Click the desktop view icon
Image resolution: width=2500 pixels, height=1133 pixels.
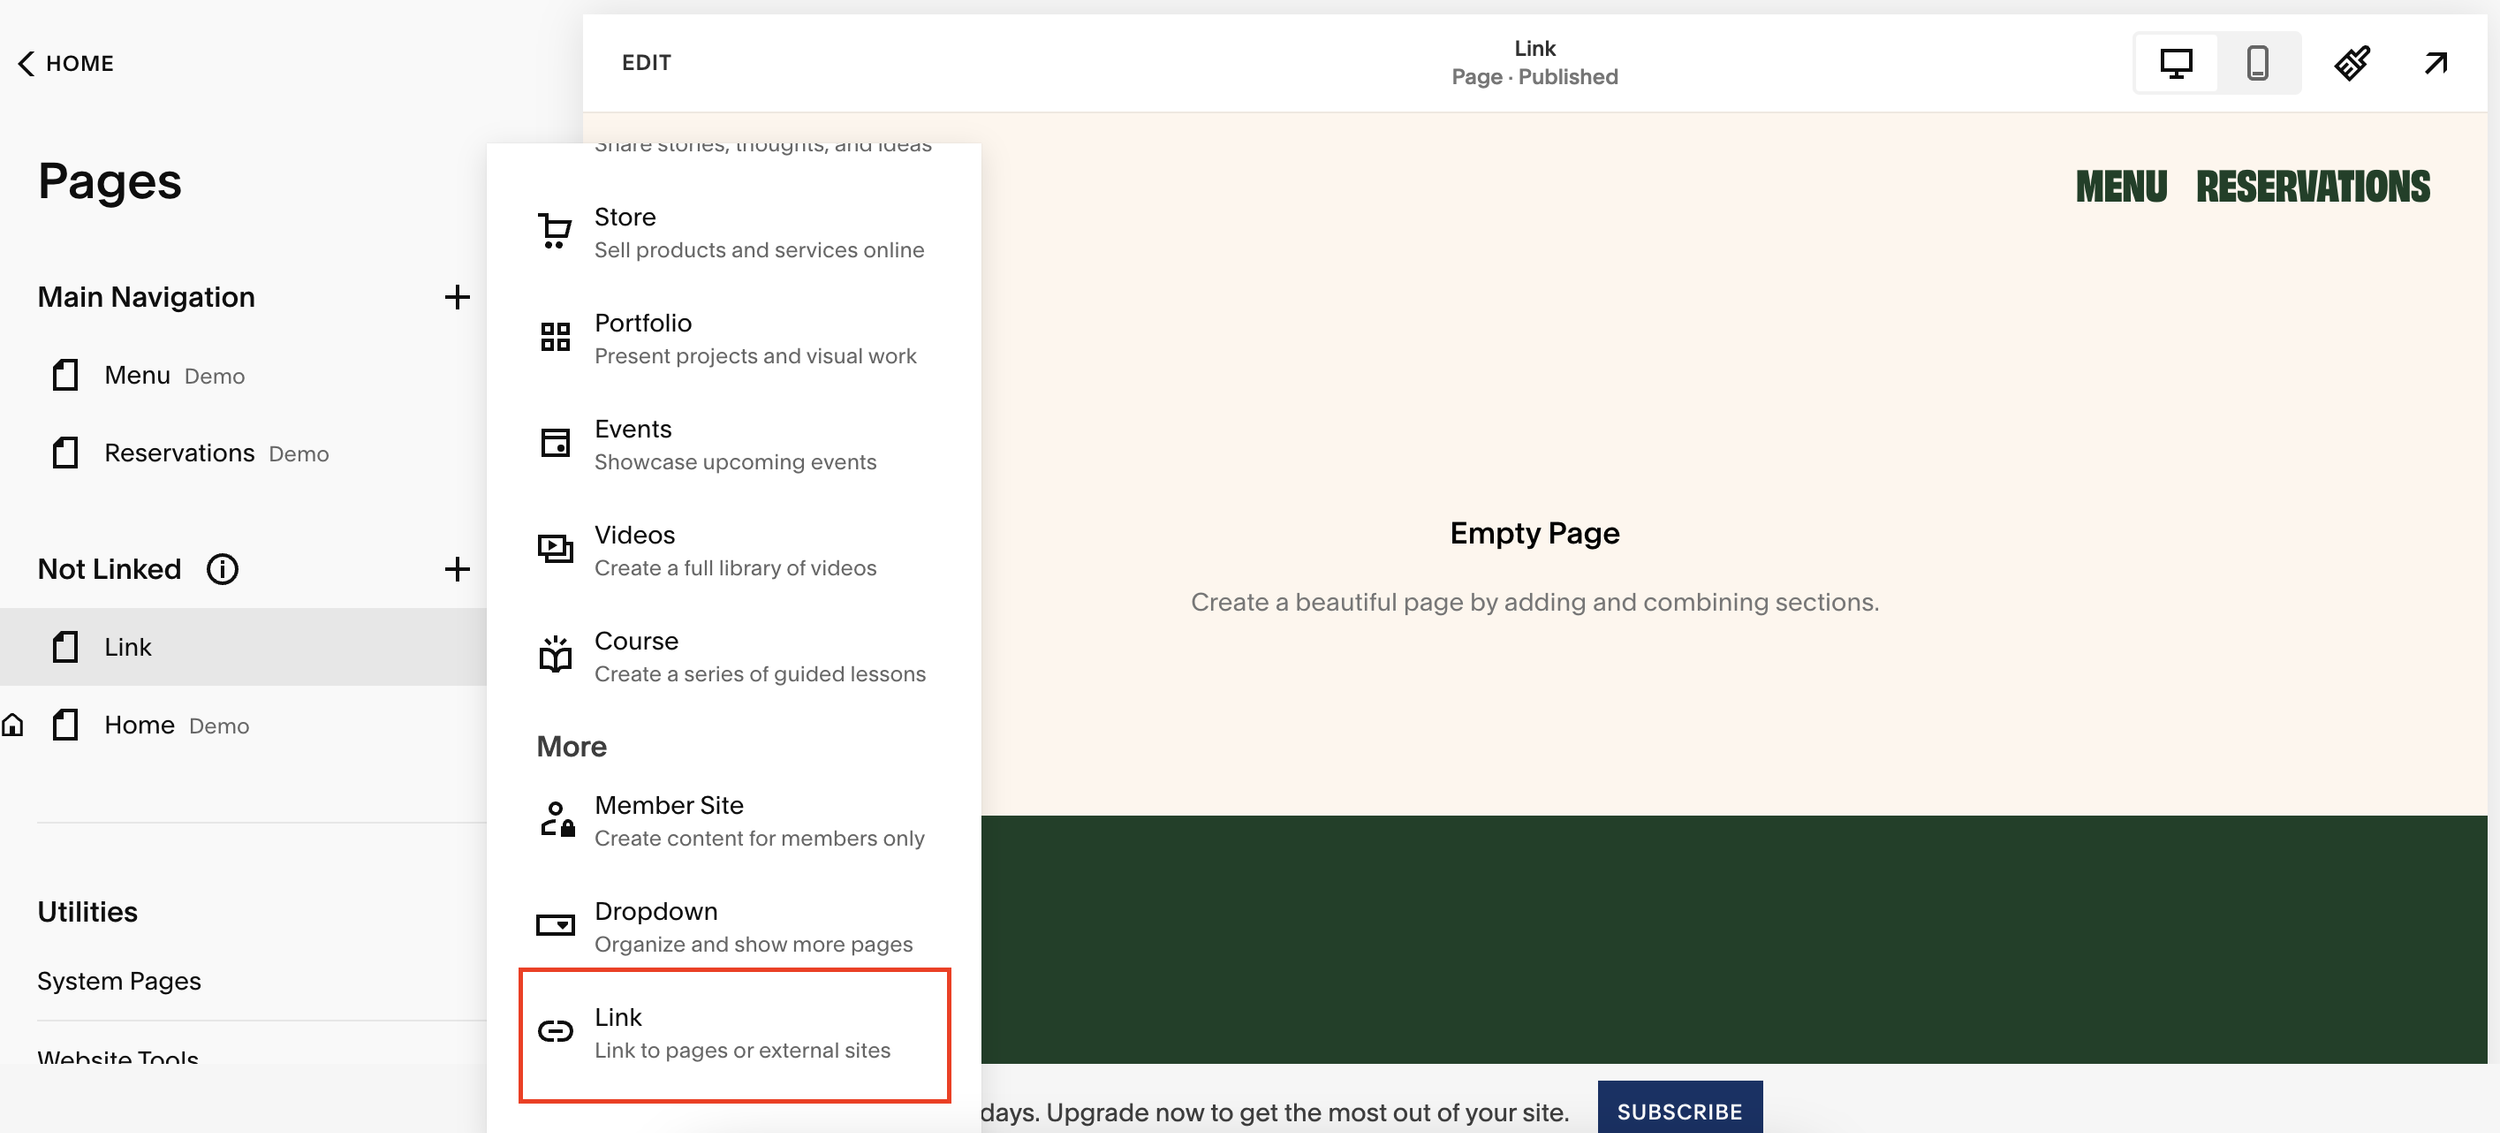tap(2176, 63)
